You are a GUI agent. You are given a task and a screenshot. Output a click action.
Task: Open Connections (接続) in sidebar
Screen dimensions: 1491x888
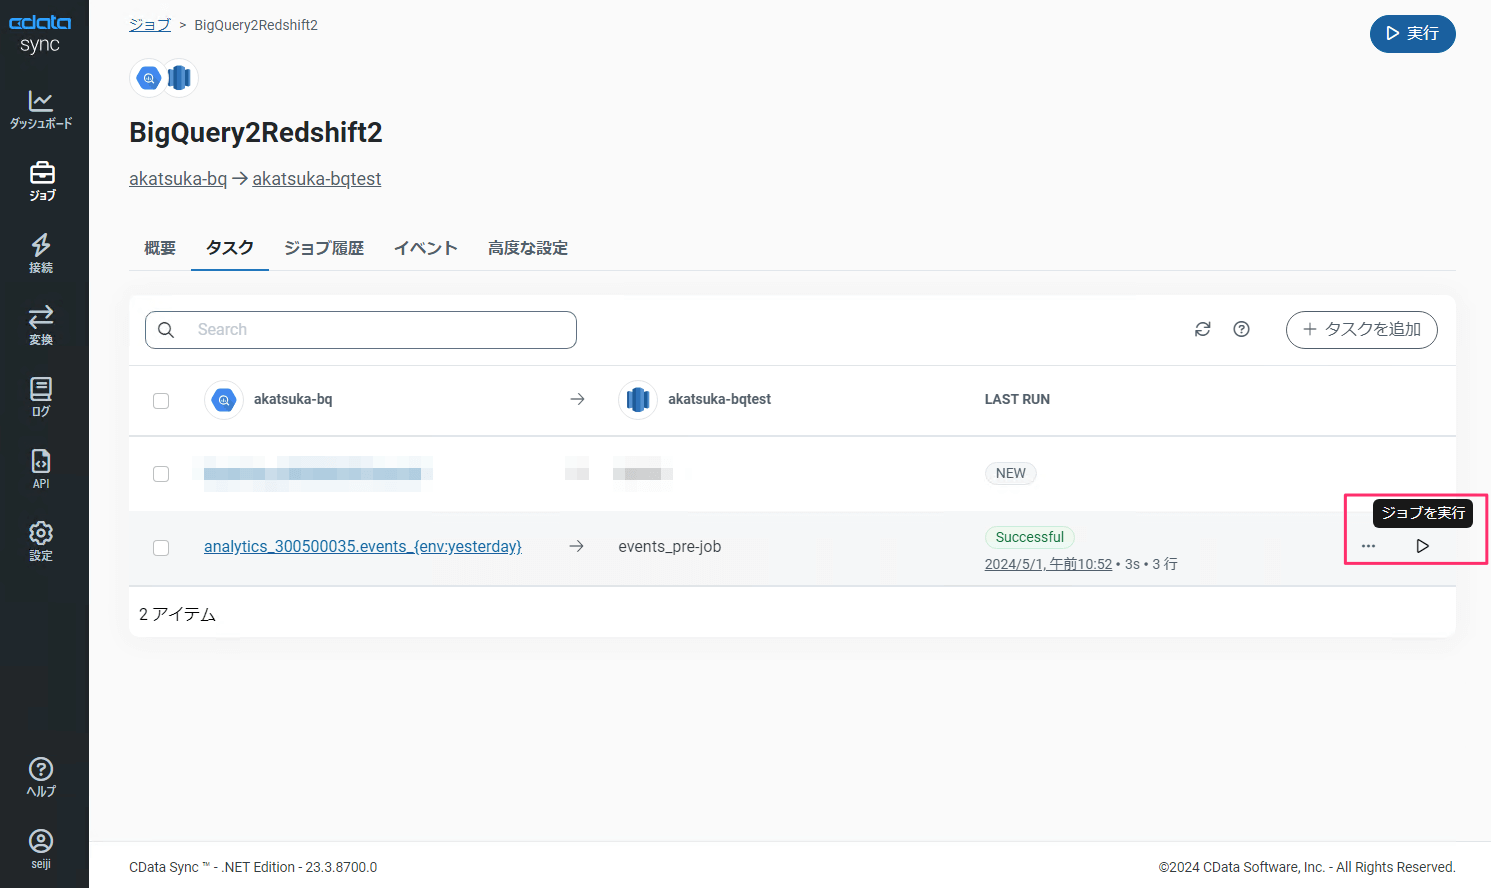point(41,253)
